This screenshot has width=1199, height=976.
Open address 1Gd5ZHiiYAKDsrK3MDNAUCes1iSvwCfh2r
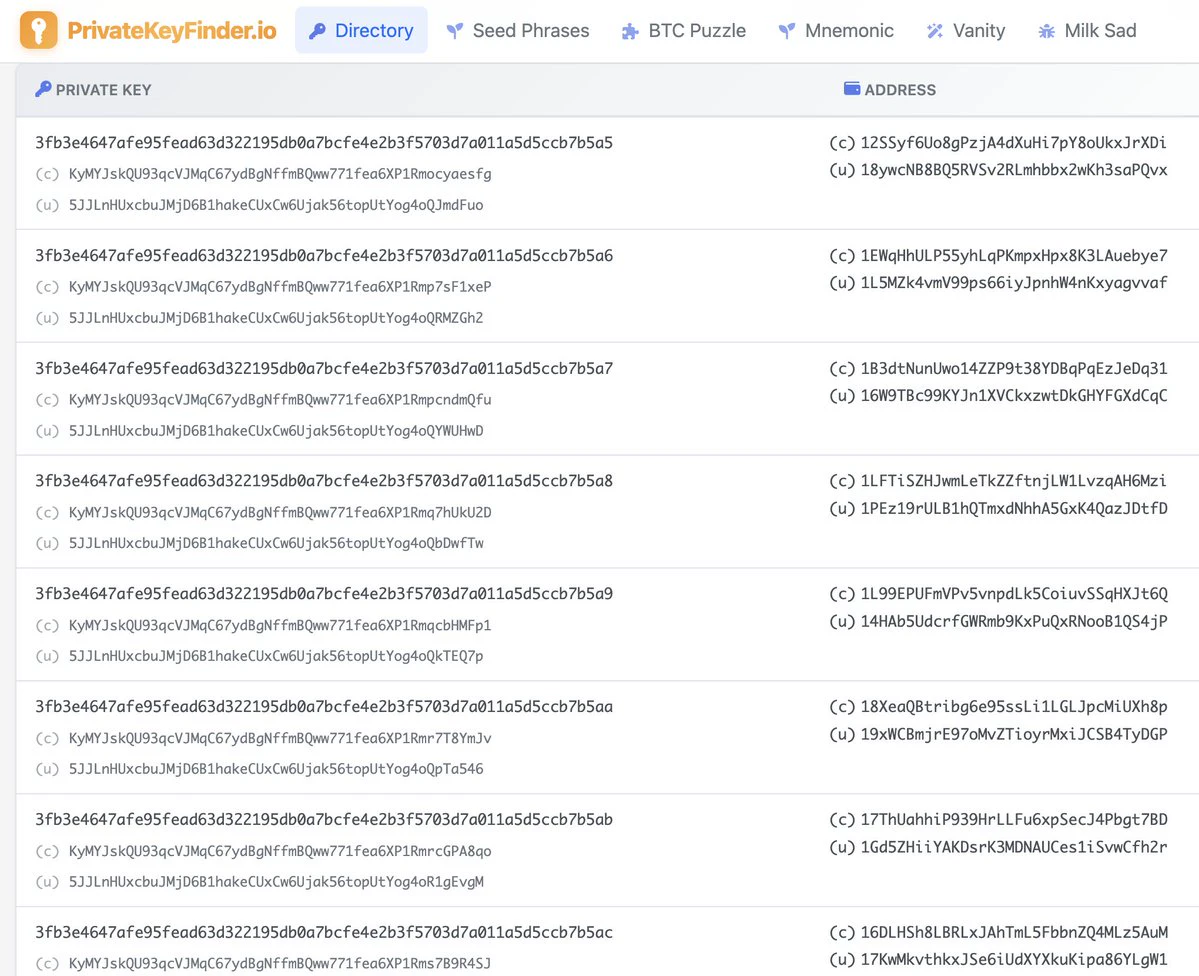point(1014,847)
